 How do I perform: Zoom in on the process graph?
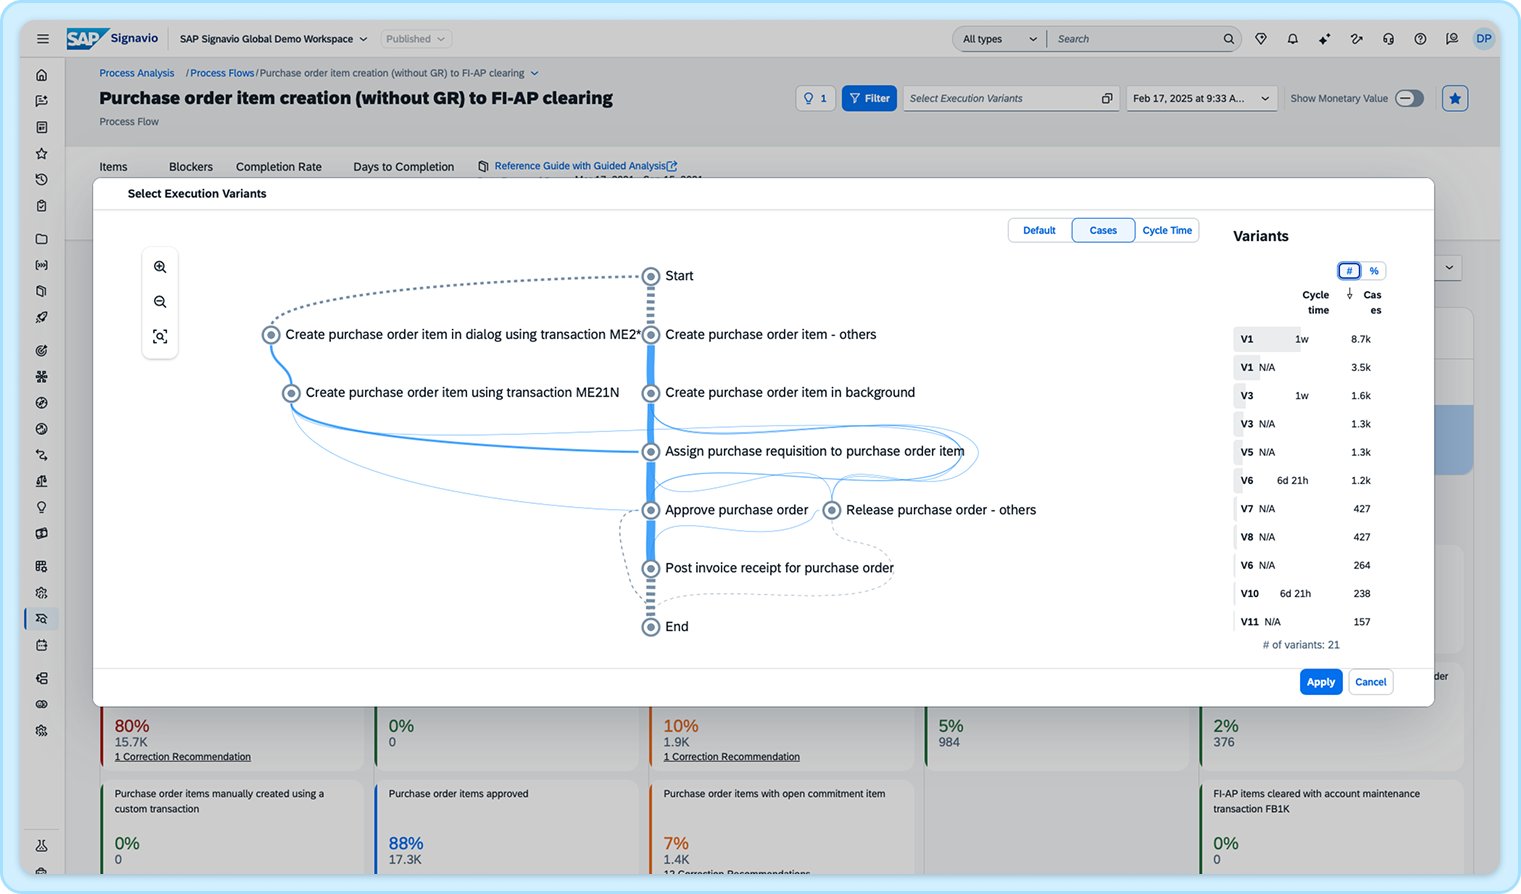coord(160,267)
